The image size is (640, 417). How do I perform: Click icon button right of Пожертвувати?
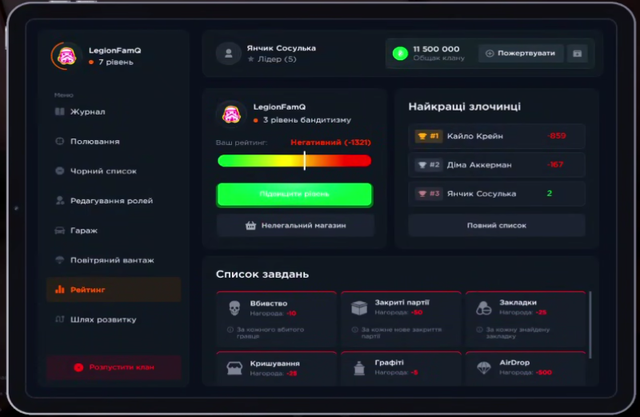577,53
